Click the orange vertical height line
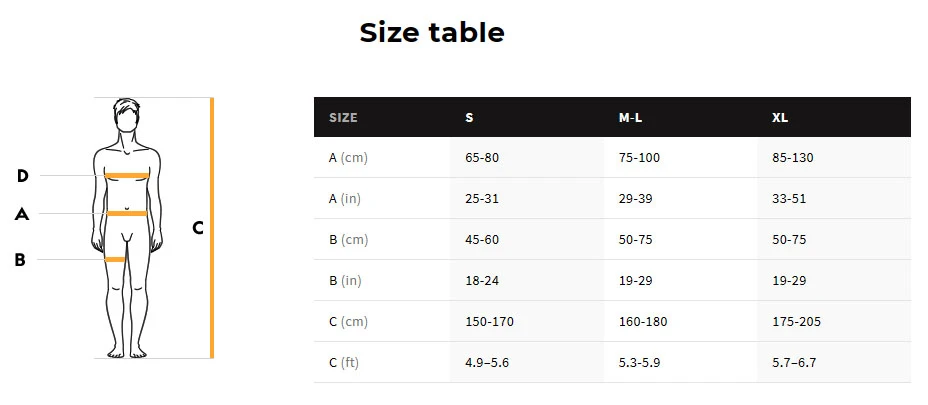Image resolution: width=928 pixels, height=405 pixels. [212, 228]
